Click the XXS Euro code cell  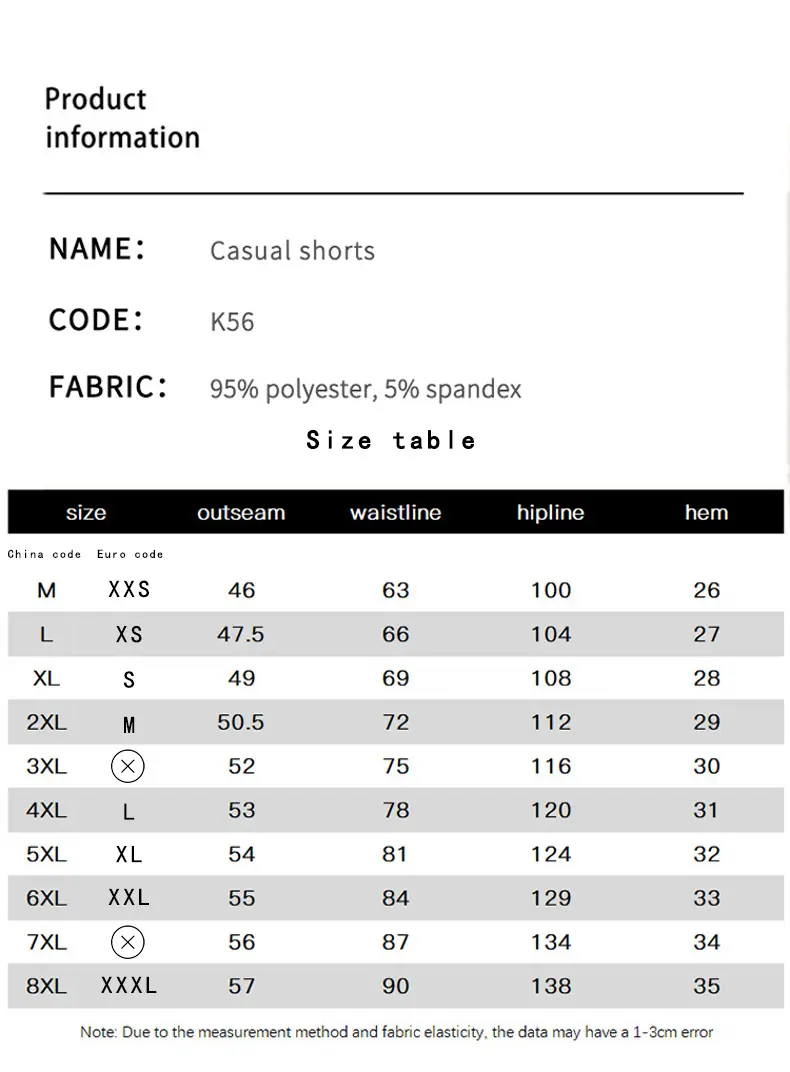[129, 589]
